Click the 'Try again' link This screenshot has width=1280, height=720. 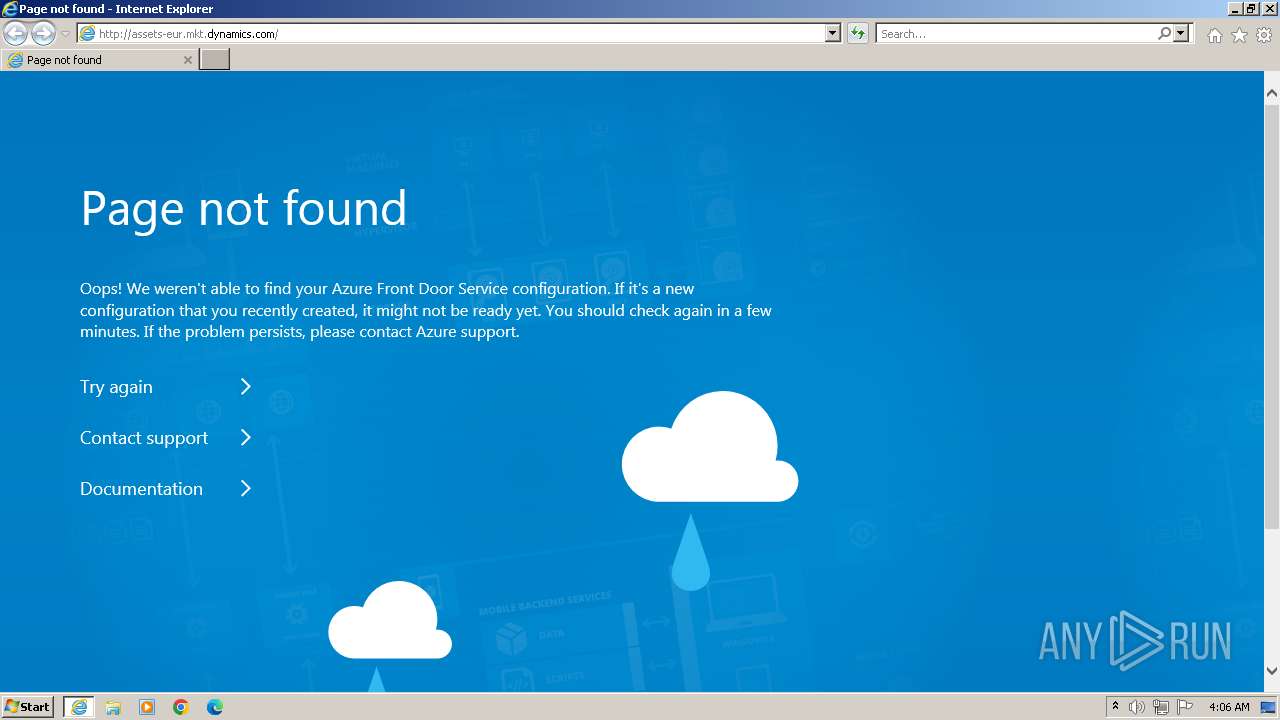(x=116, y=387)
